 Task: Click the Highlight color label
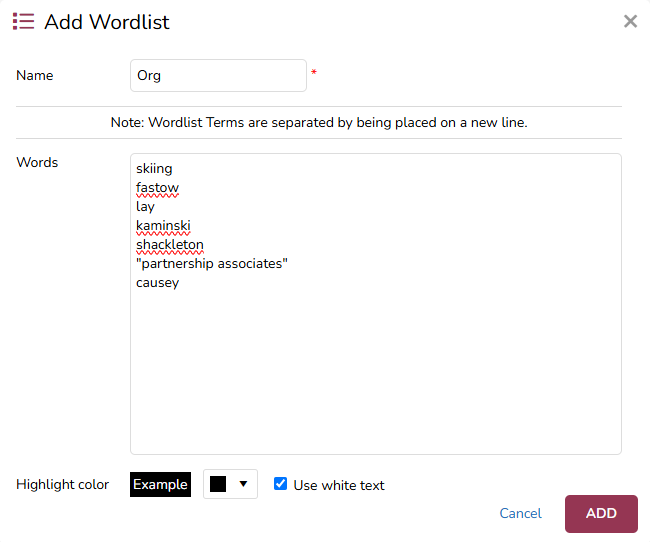point(63,484)
